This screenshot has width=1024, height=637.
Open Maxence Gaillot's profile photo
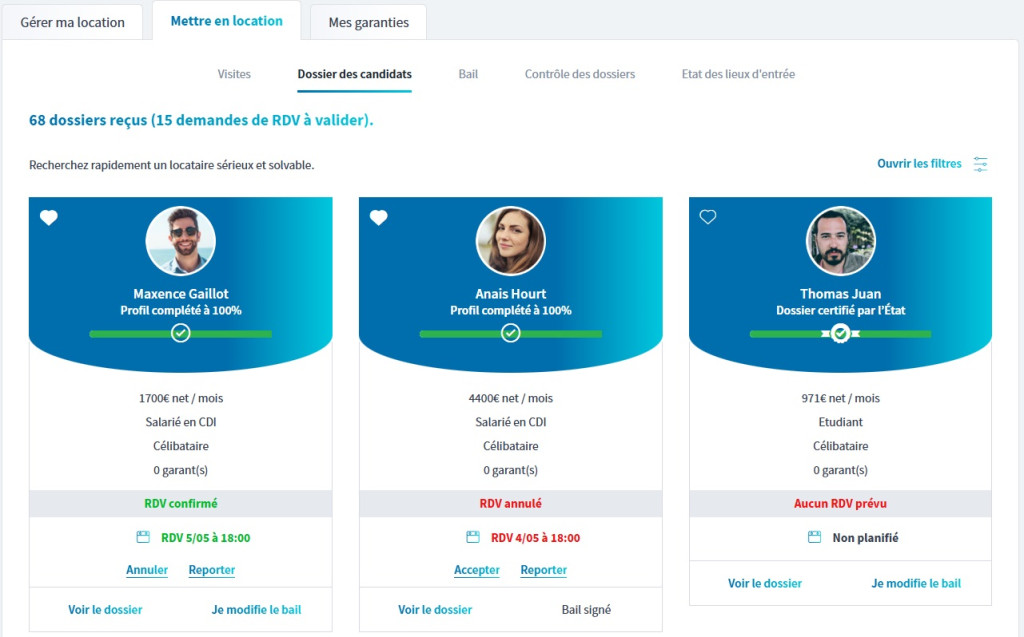coord(180,241)
